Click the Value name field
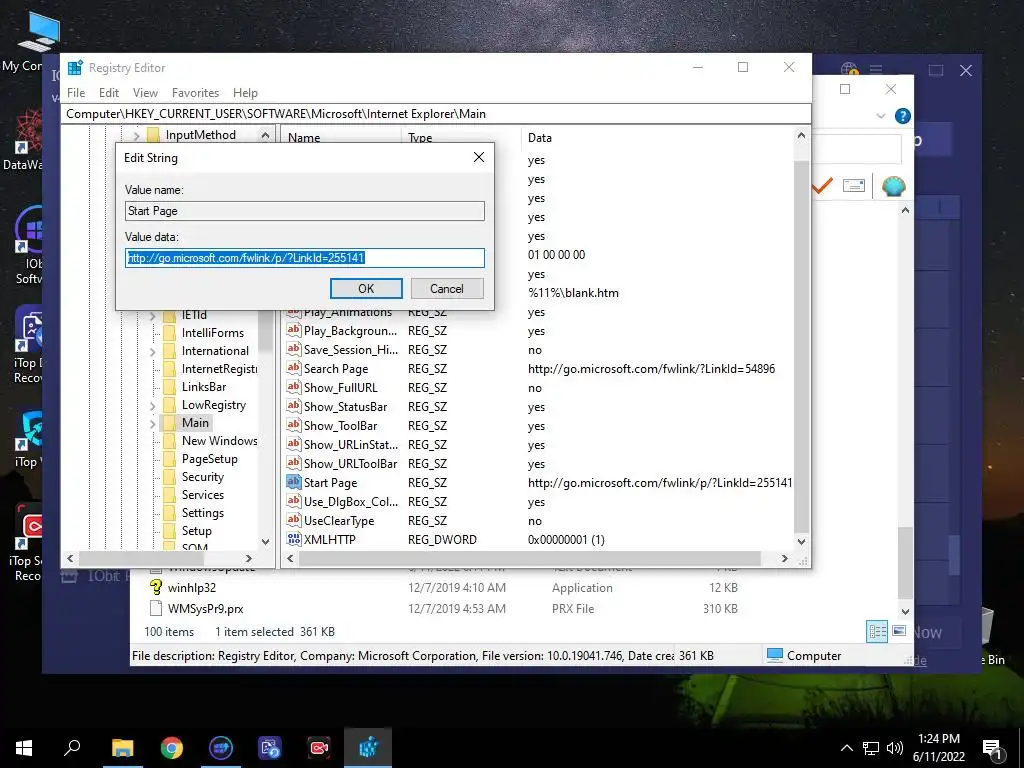Screen dimensions: 1024x768 click(x=305, y=211)
